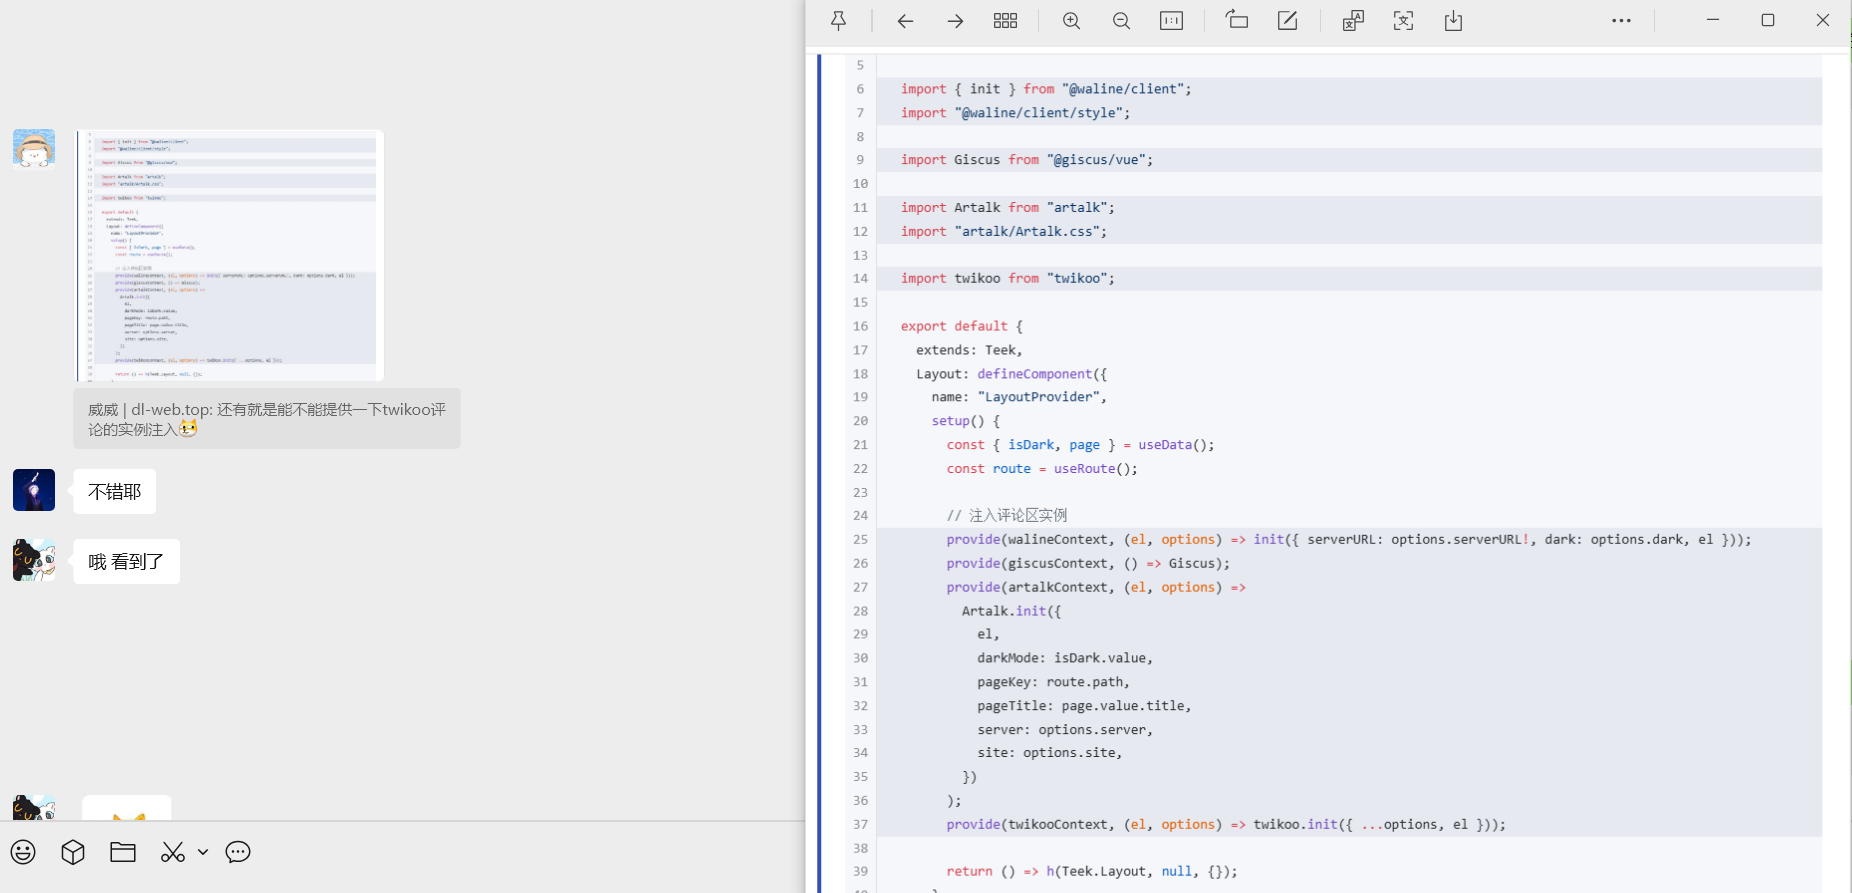The width and height of the screenshot is (1852, 893).
Task: Zoom out of the code image
Action: (x=1121, y=21)
